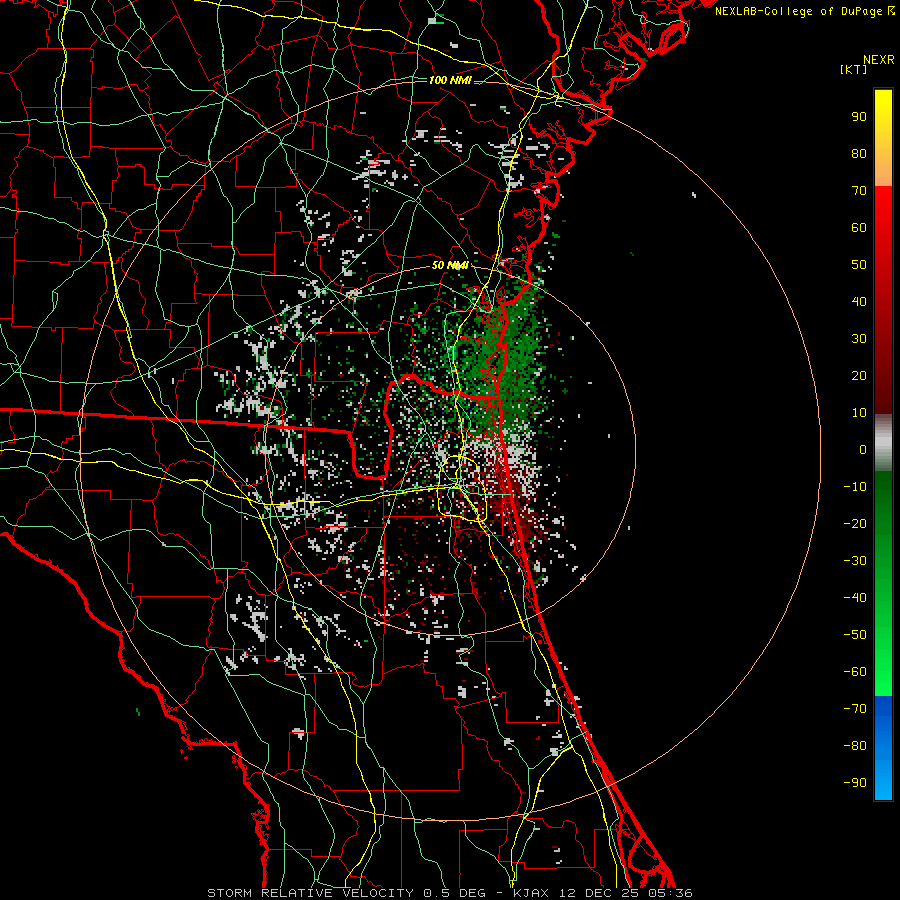The width and height of the screenshot is (900, 900).
Task: Click the 70 knot legend label
Action: point(859,191)
